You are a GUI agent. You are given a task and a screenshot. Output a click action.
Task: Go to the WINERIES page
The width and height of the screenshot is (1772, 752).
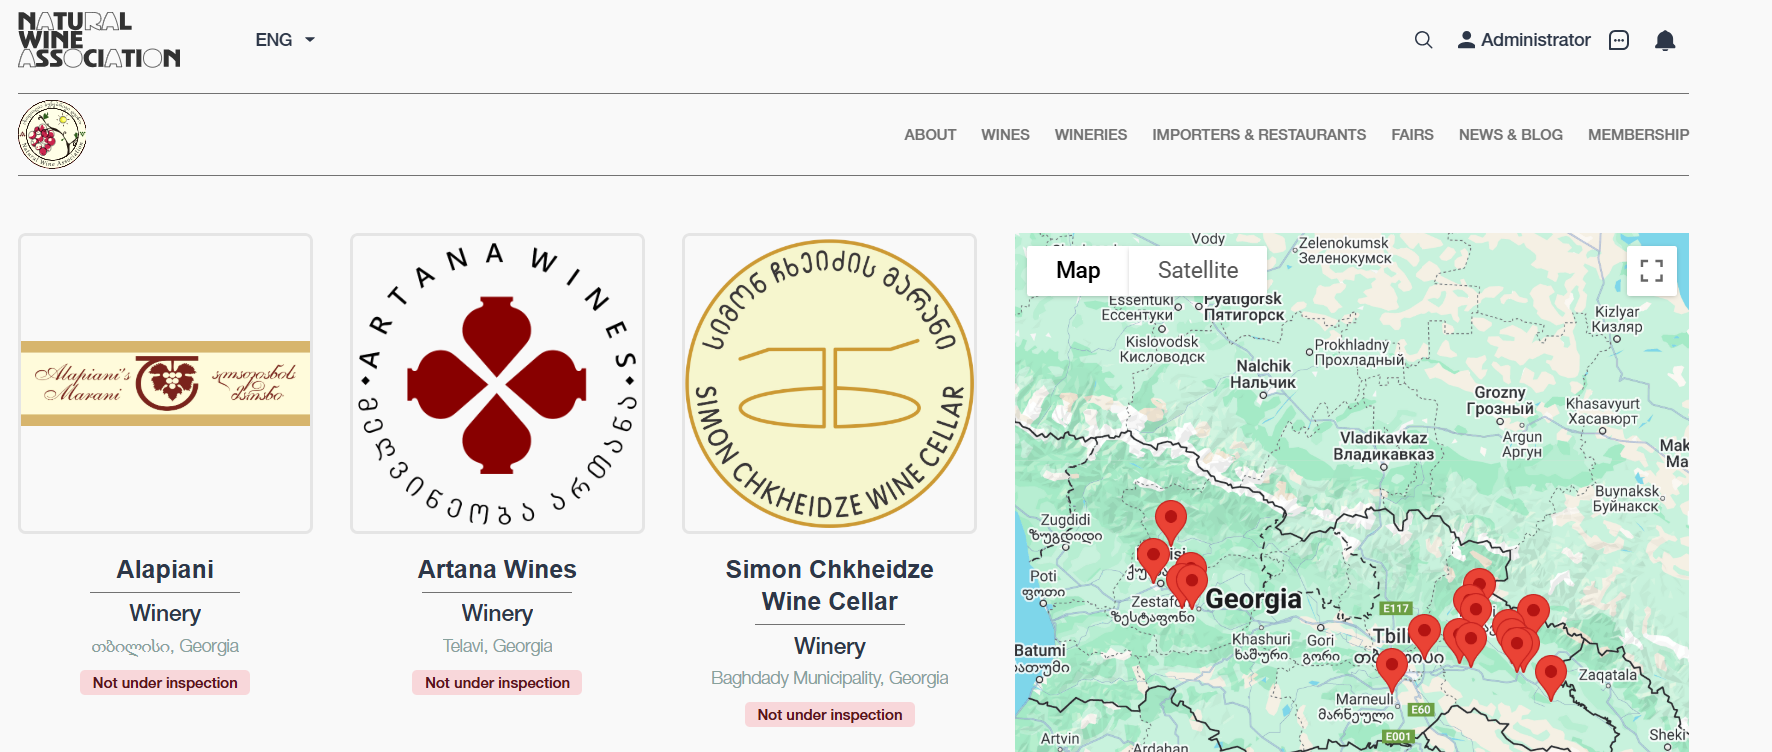pos(1090,134)
